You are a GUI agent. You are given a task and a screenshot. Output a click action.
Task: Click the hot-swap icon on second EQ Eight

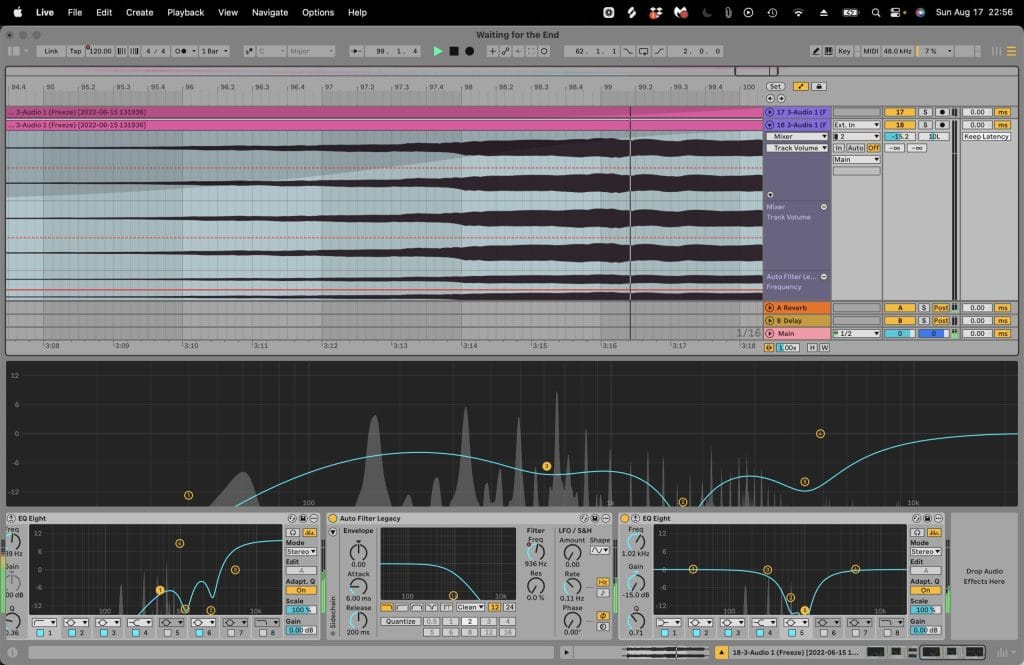coord(916,519)
